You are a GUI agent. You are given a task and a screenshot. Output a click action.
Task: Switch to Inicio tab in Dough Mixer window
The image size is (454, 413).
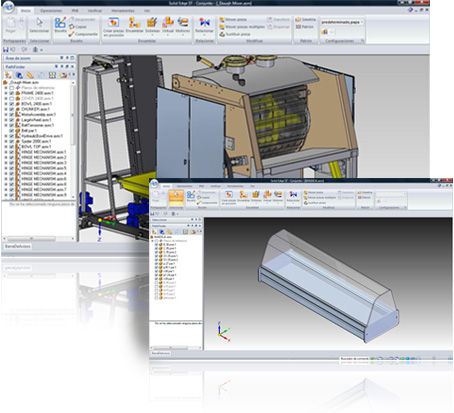[26, 11]
